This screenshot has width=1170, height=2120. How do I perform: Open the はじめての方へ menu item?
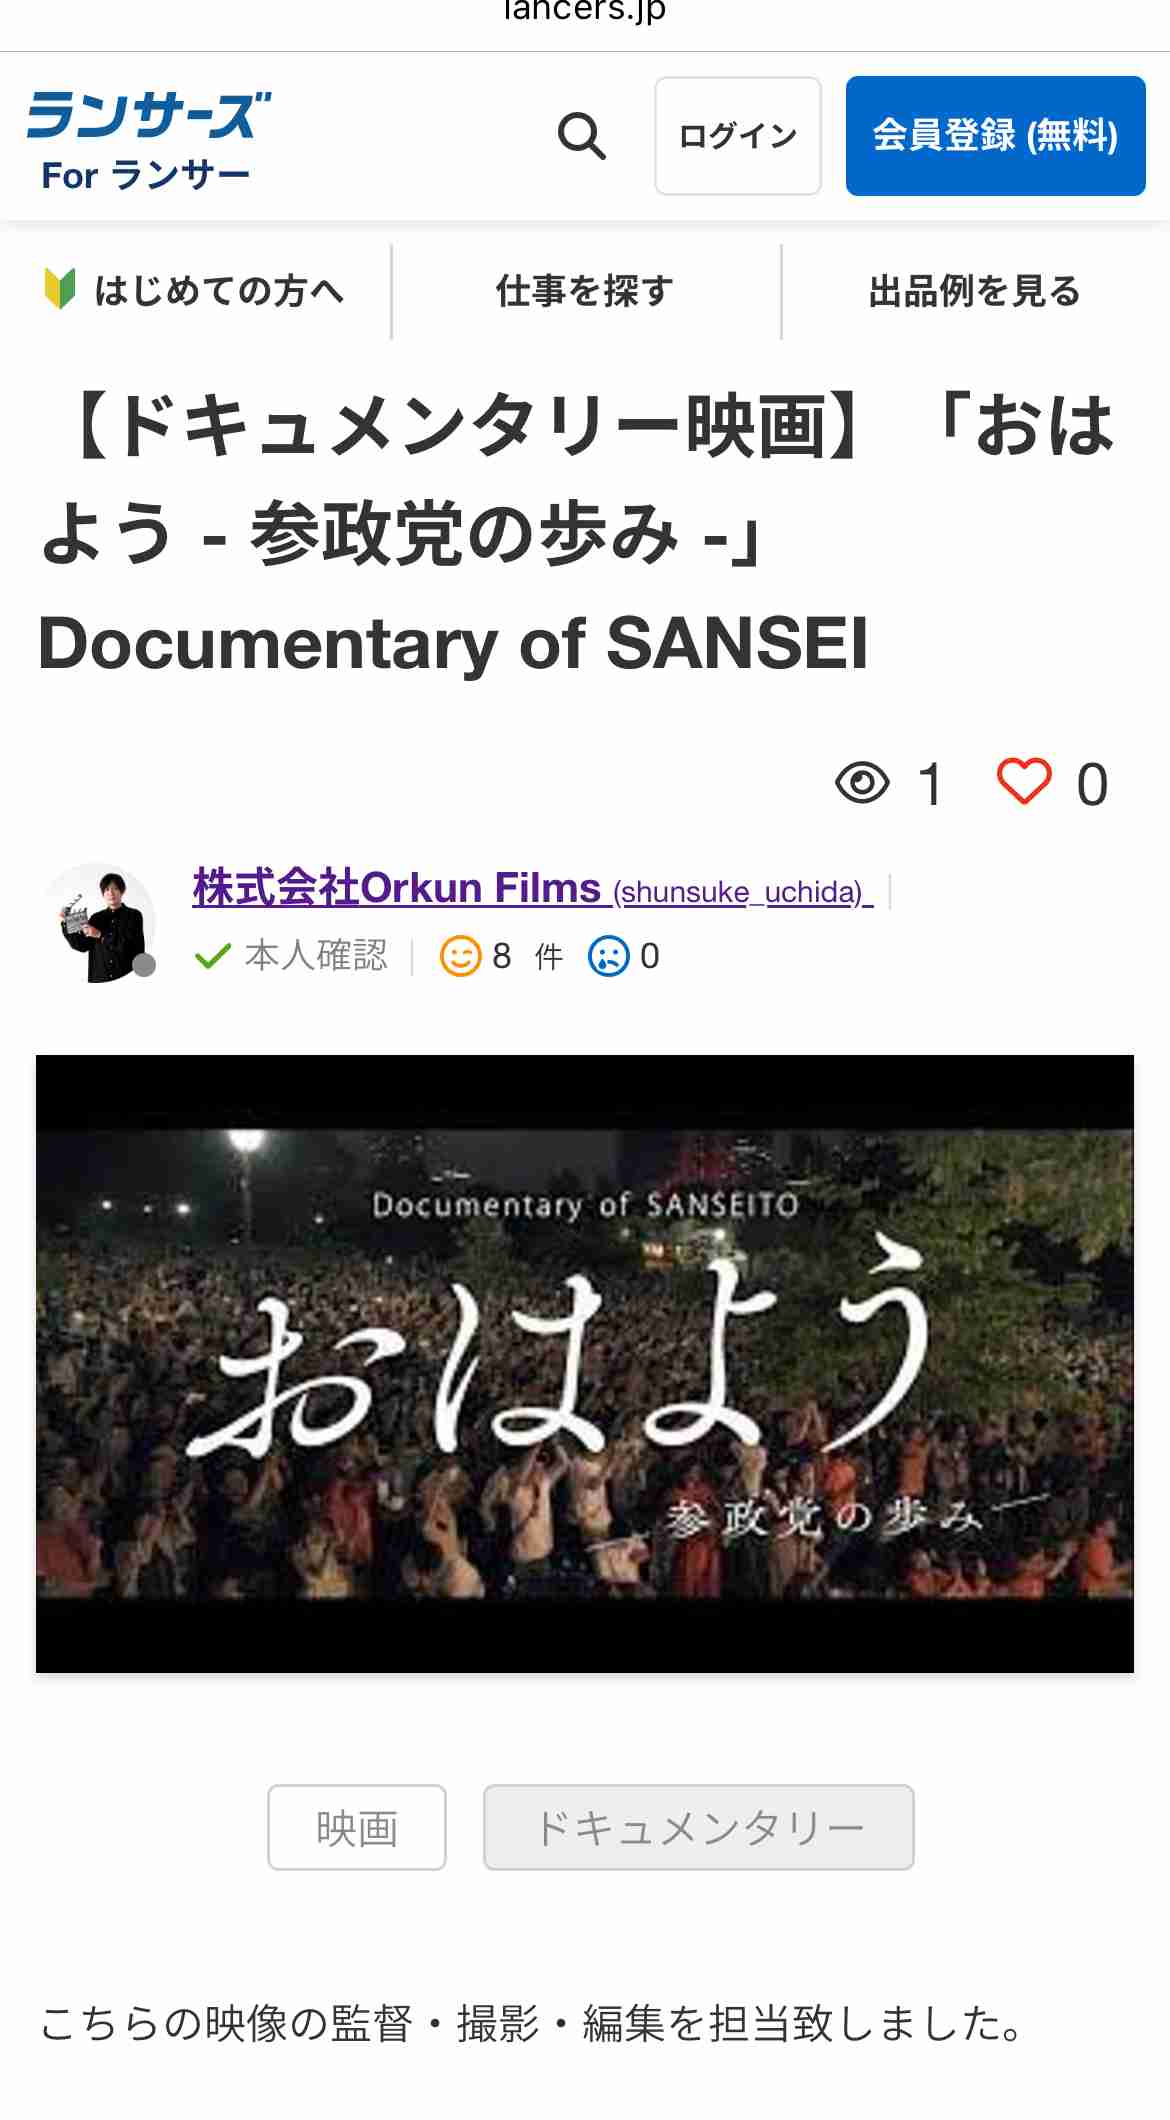pyautogui.click(x=195, y=291)
